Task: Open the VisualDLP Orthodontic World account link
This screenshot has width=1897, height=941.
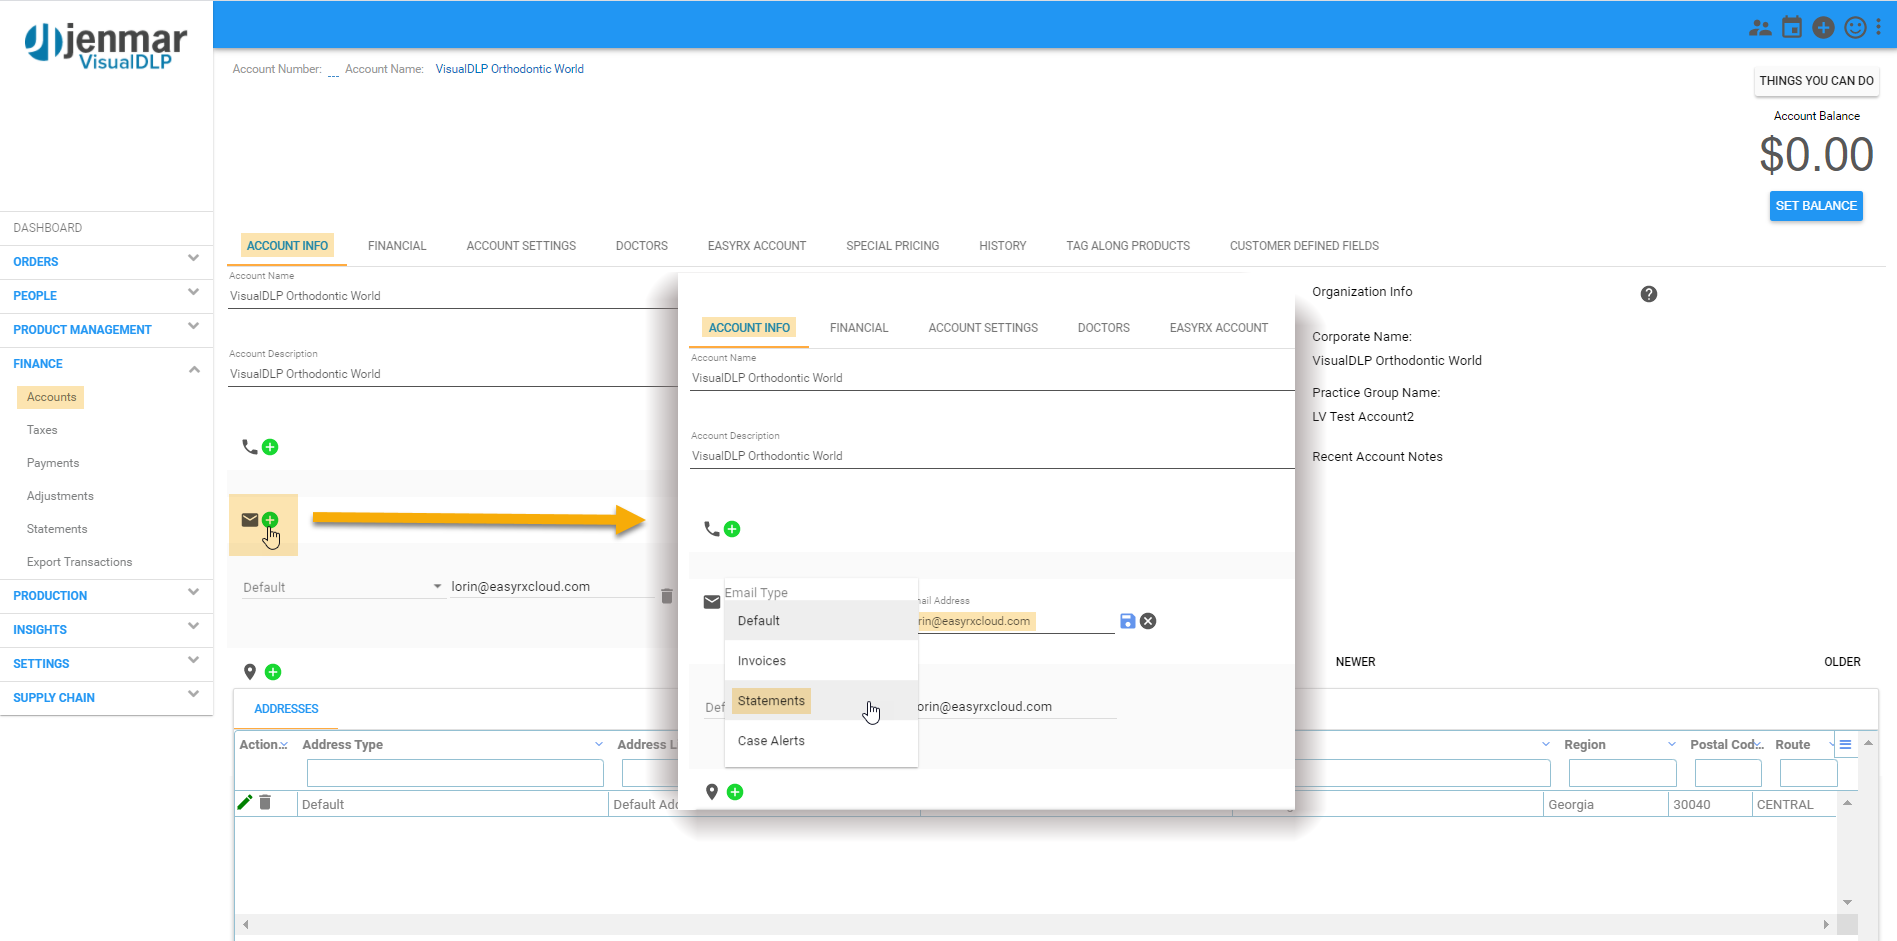Action: point(510,69)
